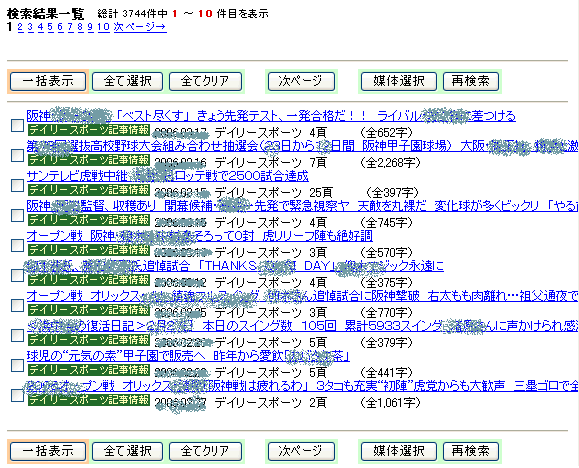Screen dimensions: 579x468
Task: Go to results page 2
Action: [x=20, y=27]
